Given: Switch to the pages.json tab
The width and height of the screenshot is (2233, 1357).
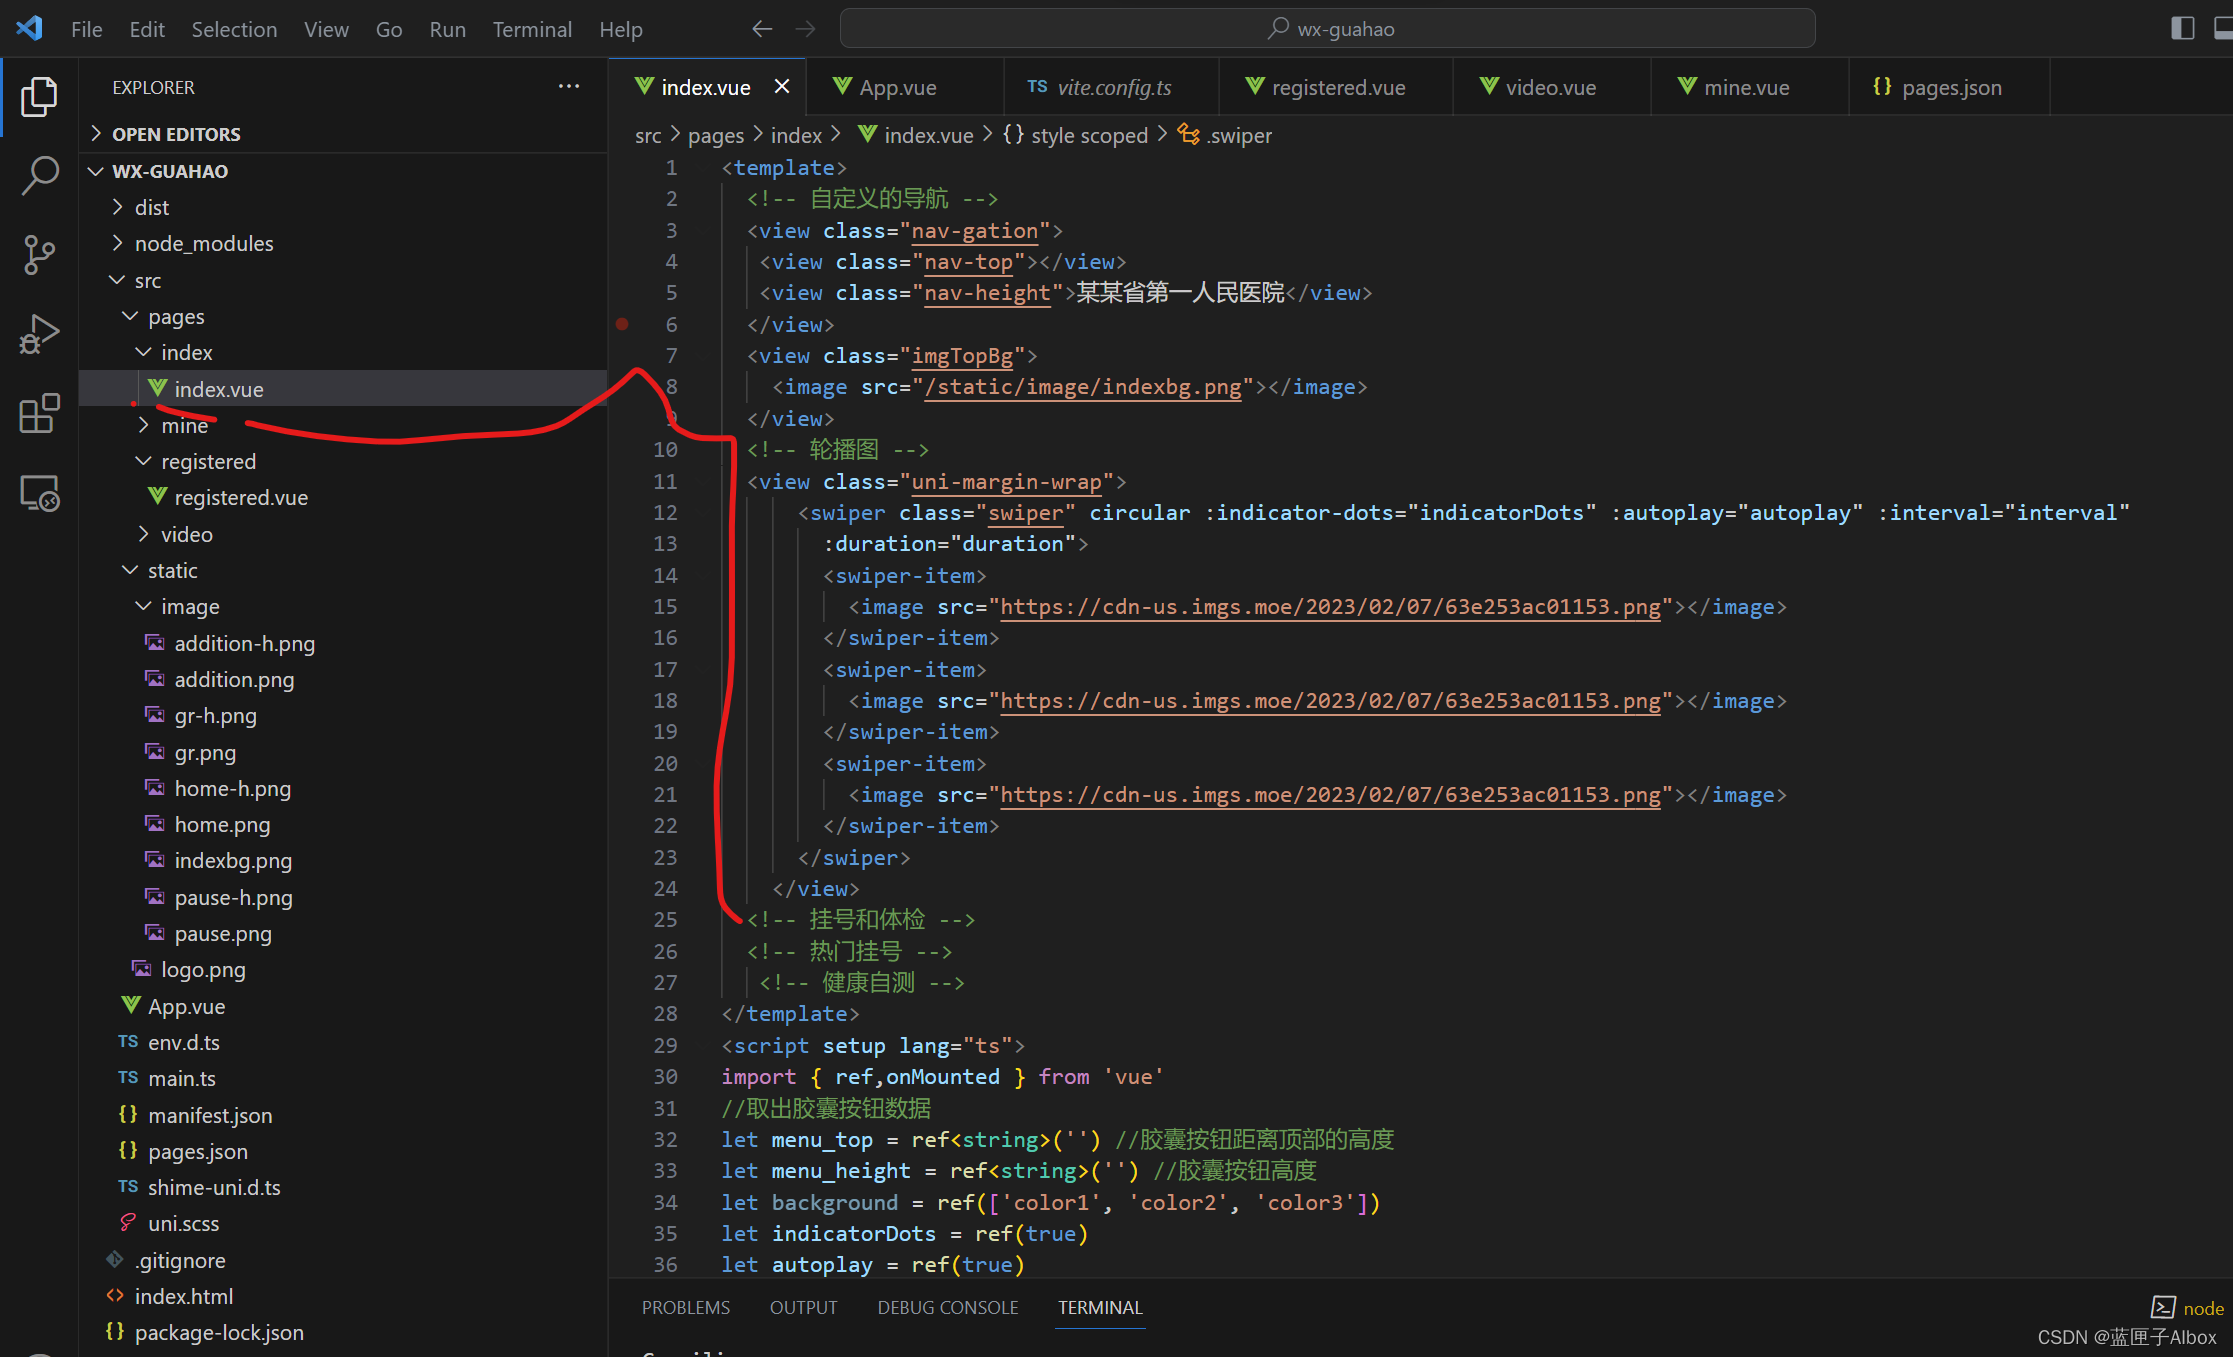Looking at the screenshot, I should pos(1950,87).
